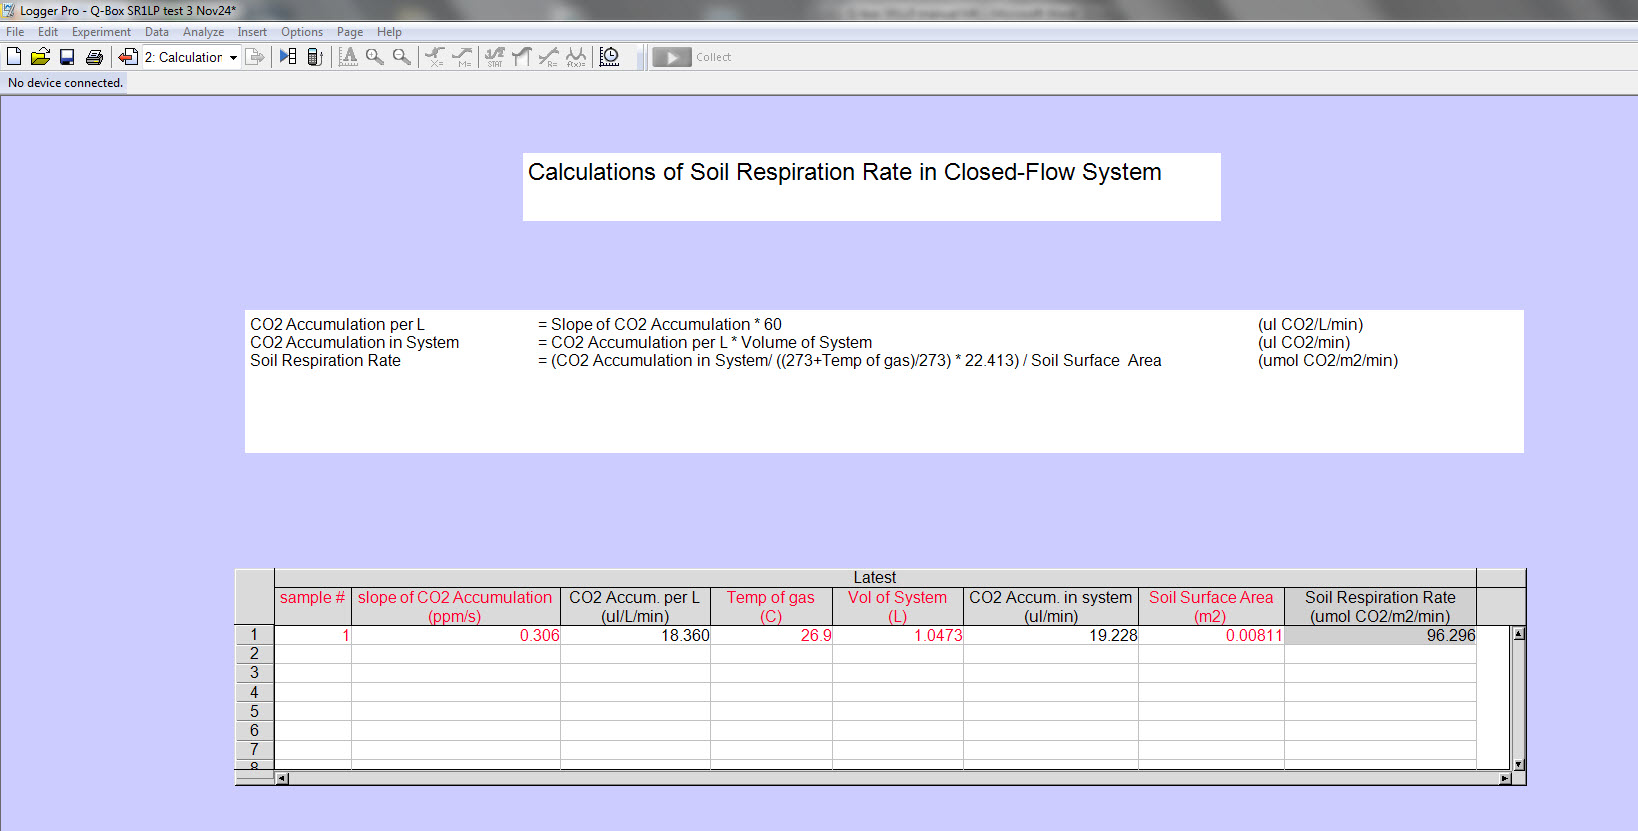Open the File menu
The width and height of the screenshot is (1638, 831).
click(15, 32)
